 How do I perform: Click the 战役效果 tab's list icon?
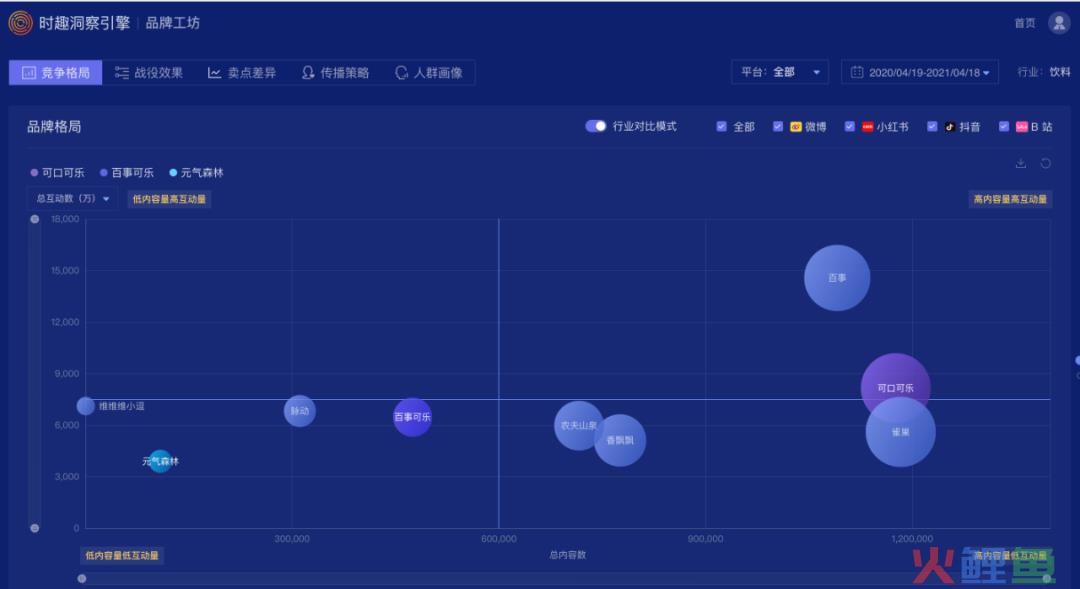coord(122,72)
